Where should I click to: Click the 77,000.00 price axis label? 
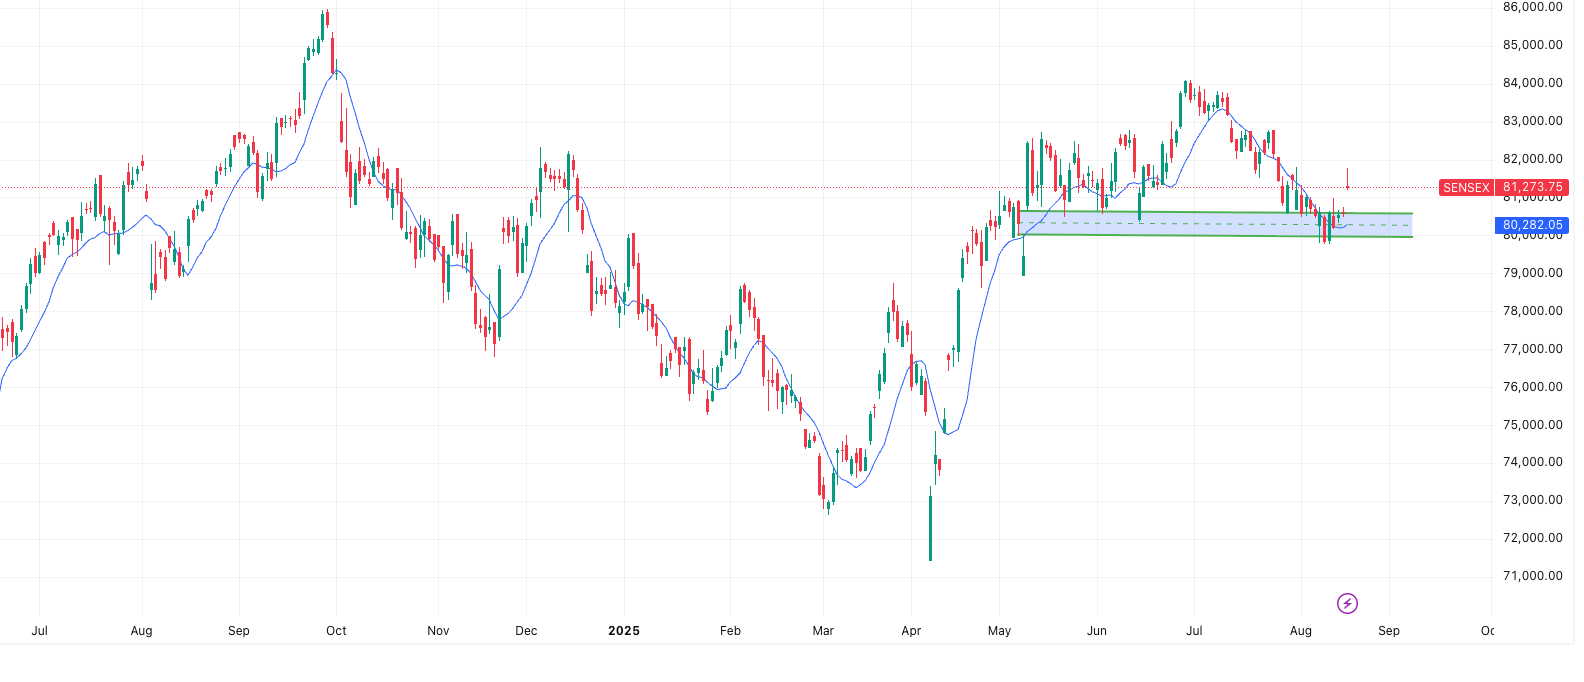coord(1532,349)
